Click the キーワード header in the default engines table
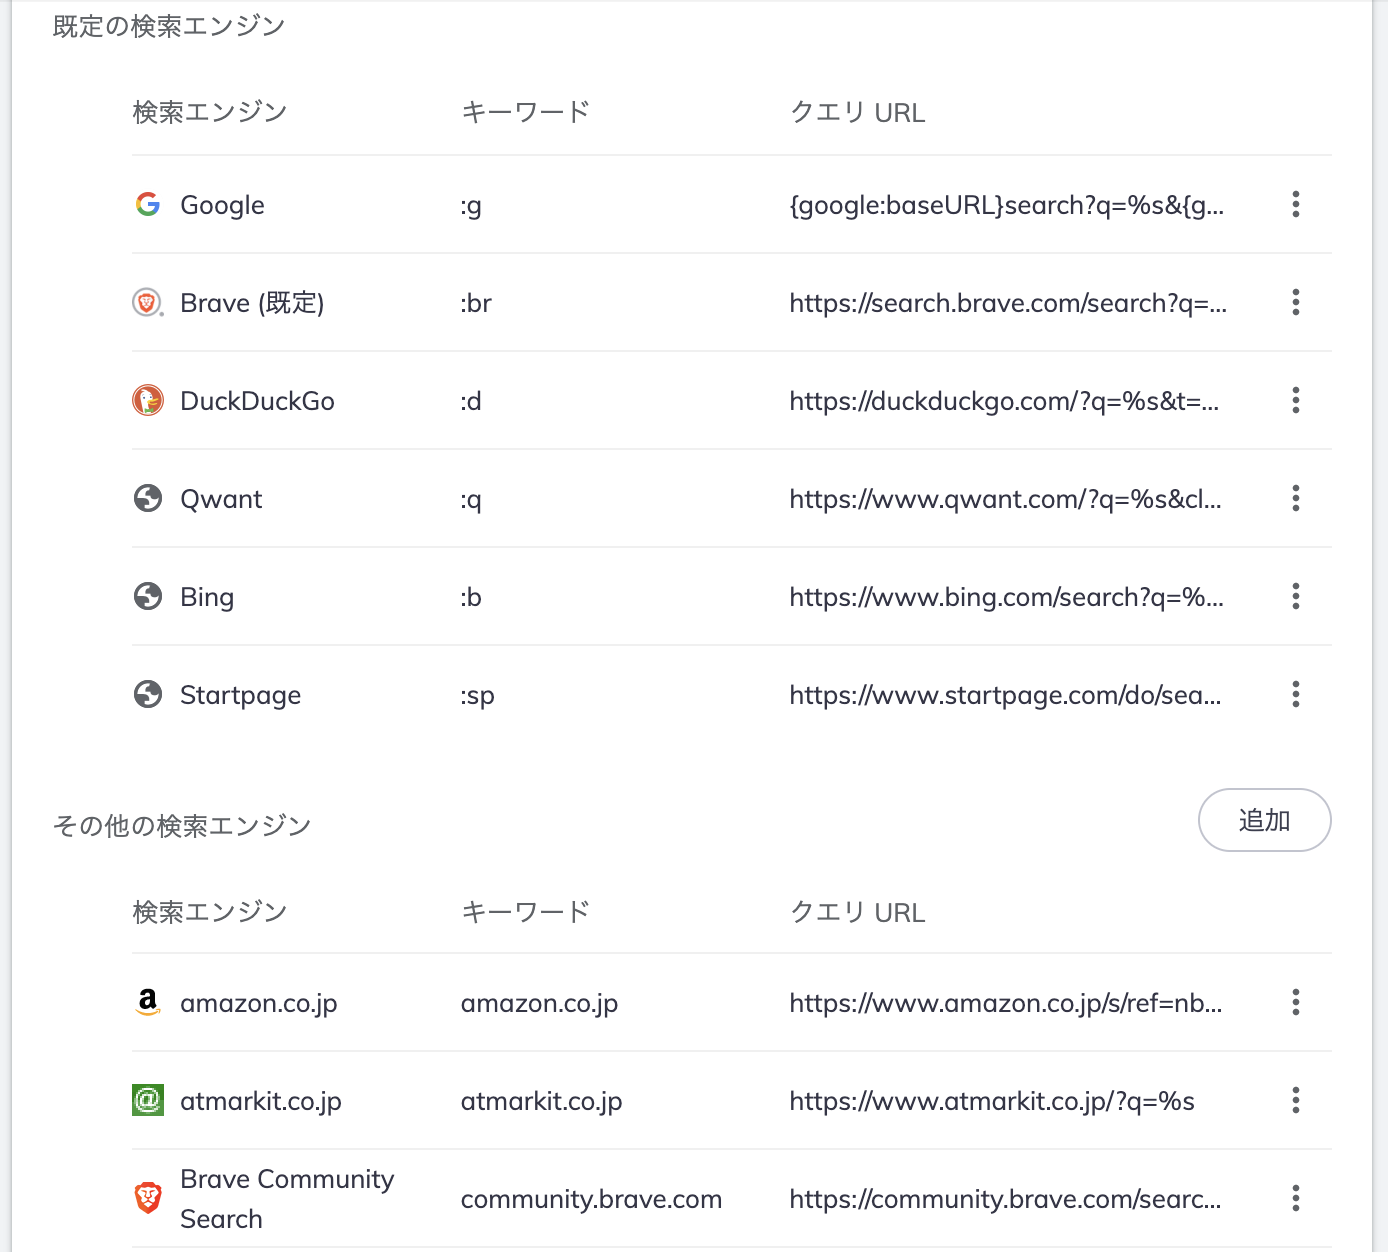Image resolution: width=1388 pixels, height=1252 pixels. pos(525,112)
